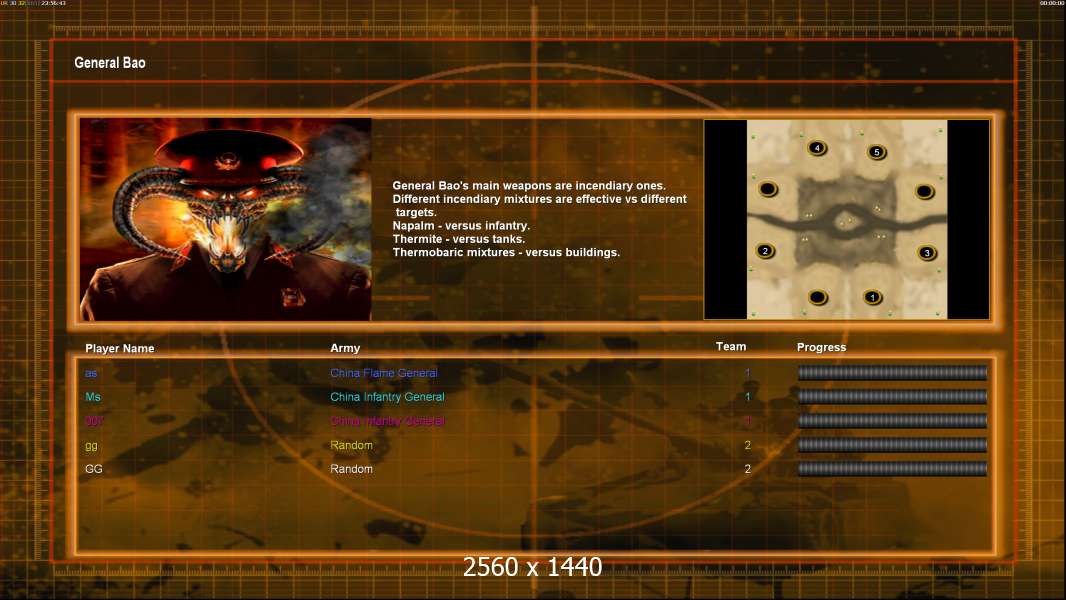Click team number for yellow gg
Viewport: 1066px width, 600px height.
point(747,445)
